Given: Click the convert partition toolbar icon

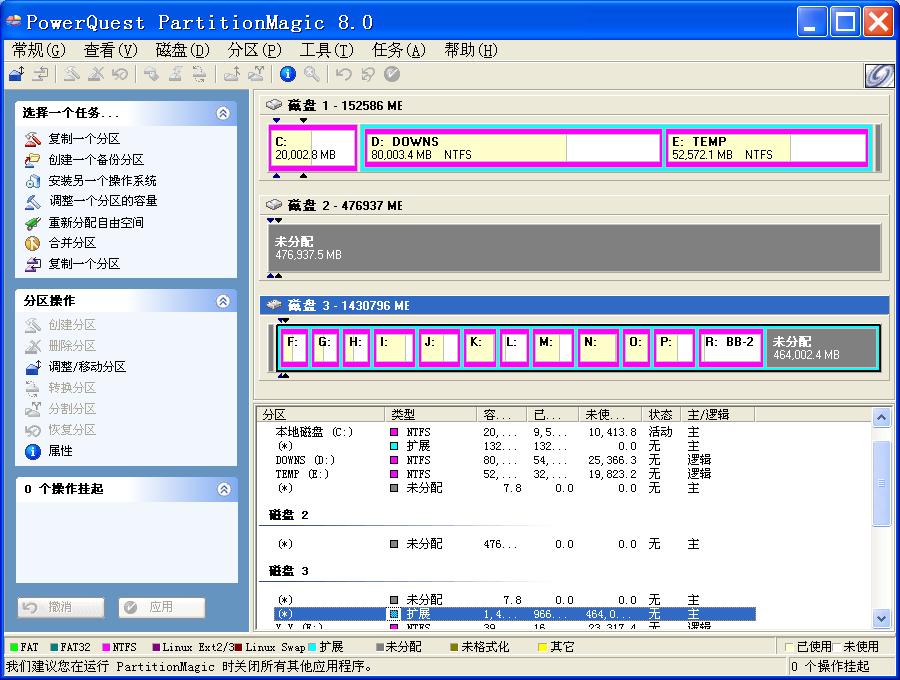Looking at the screenshot, I should pos(199,74).
